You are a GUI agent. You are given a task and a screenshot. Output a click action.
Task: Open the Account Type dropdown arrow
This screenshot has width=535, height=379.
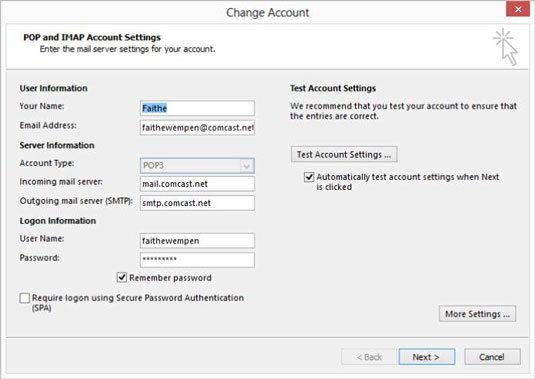point(246,166)
